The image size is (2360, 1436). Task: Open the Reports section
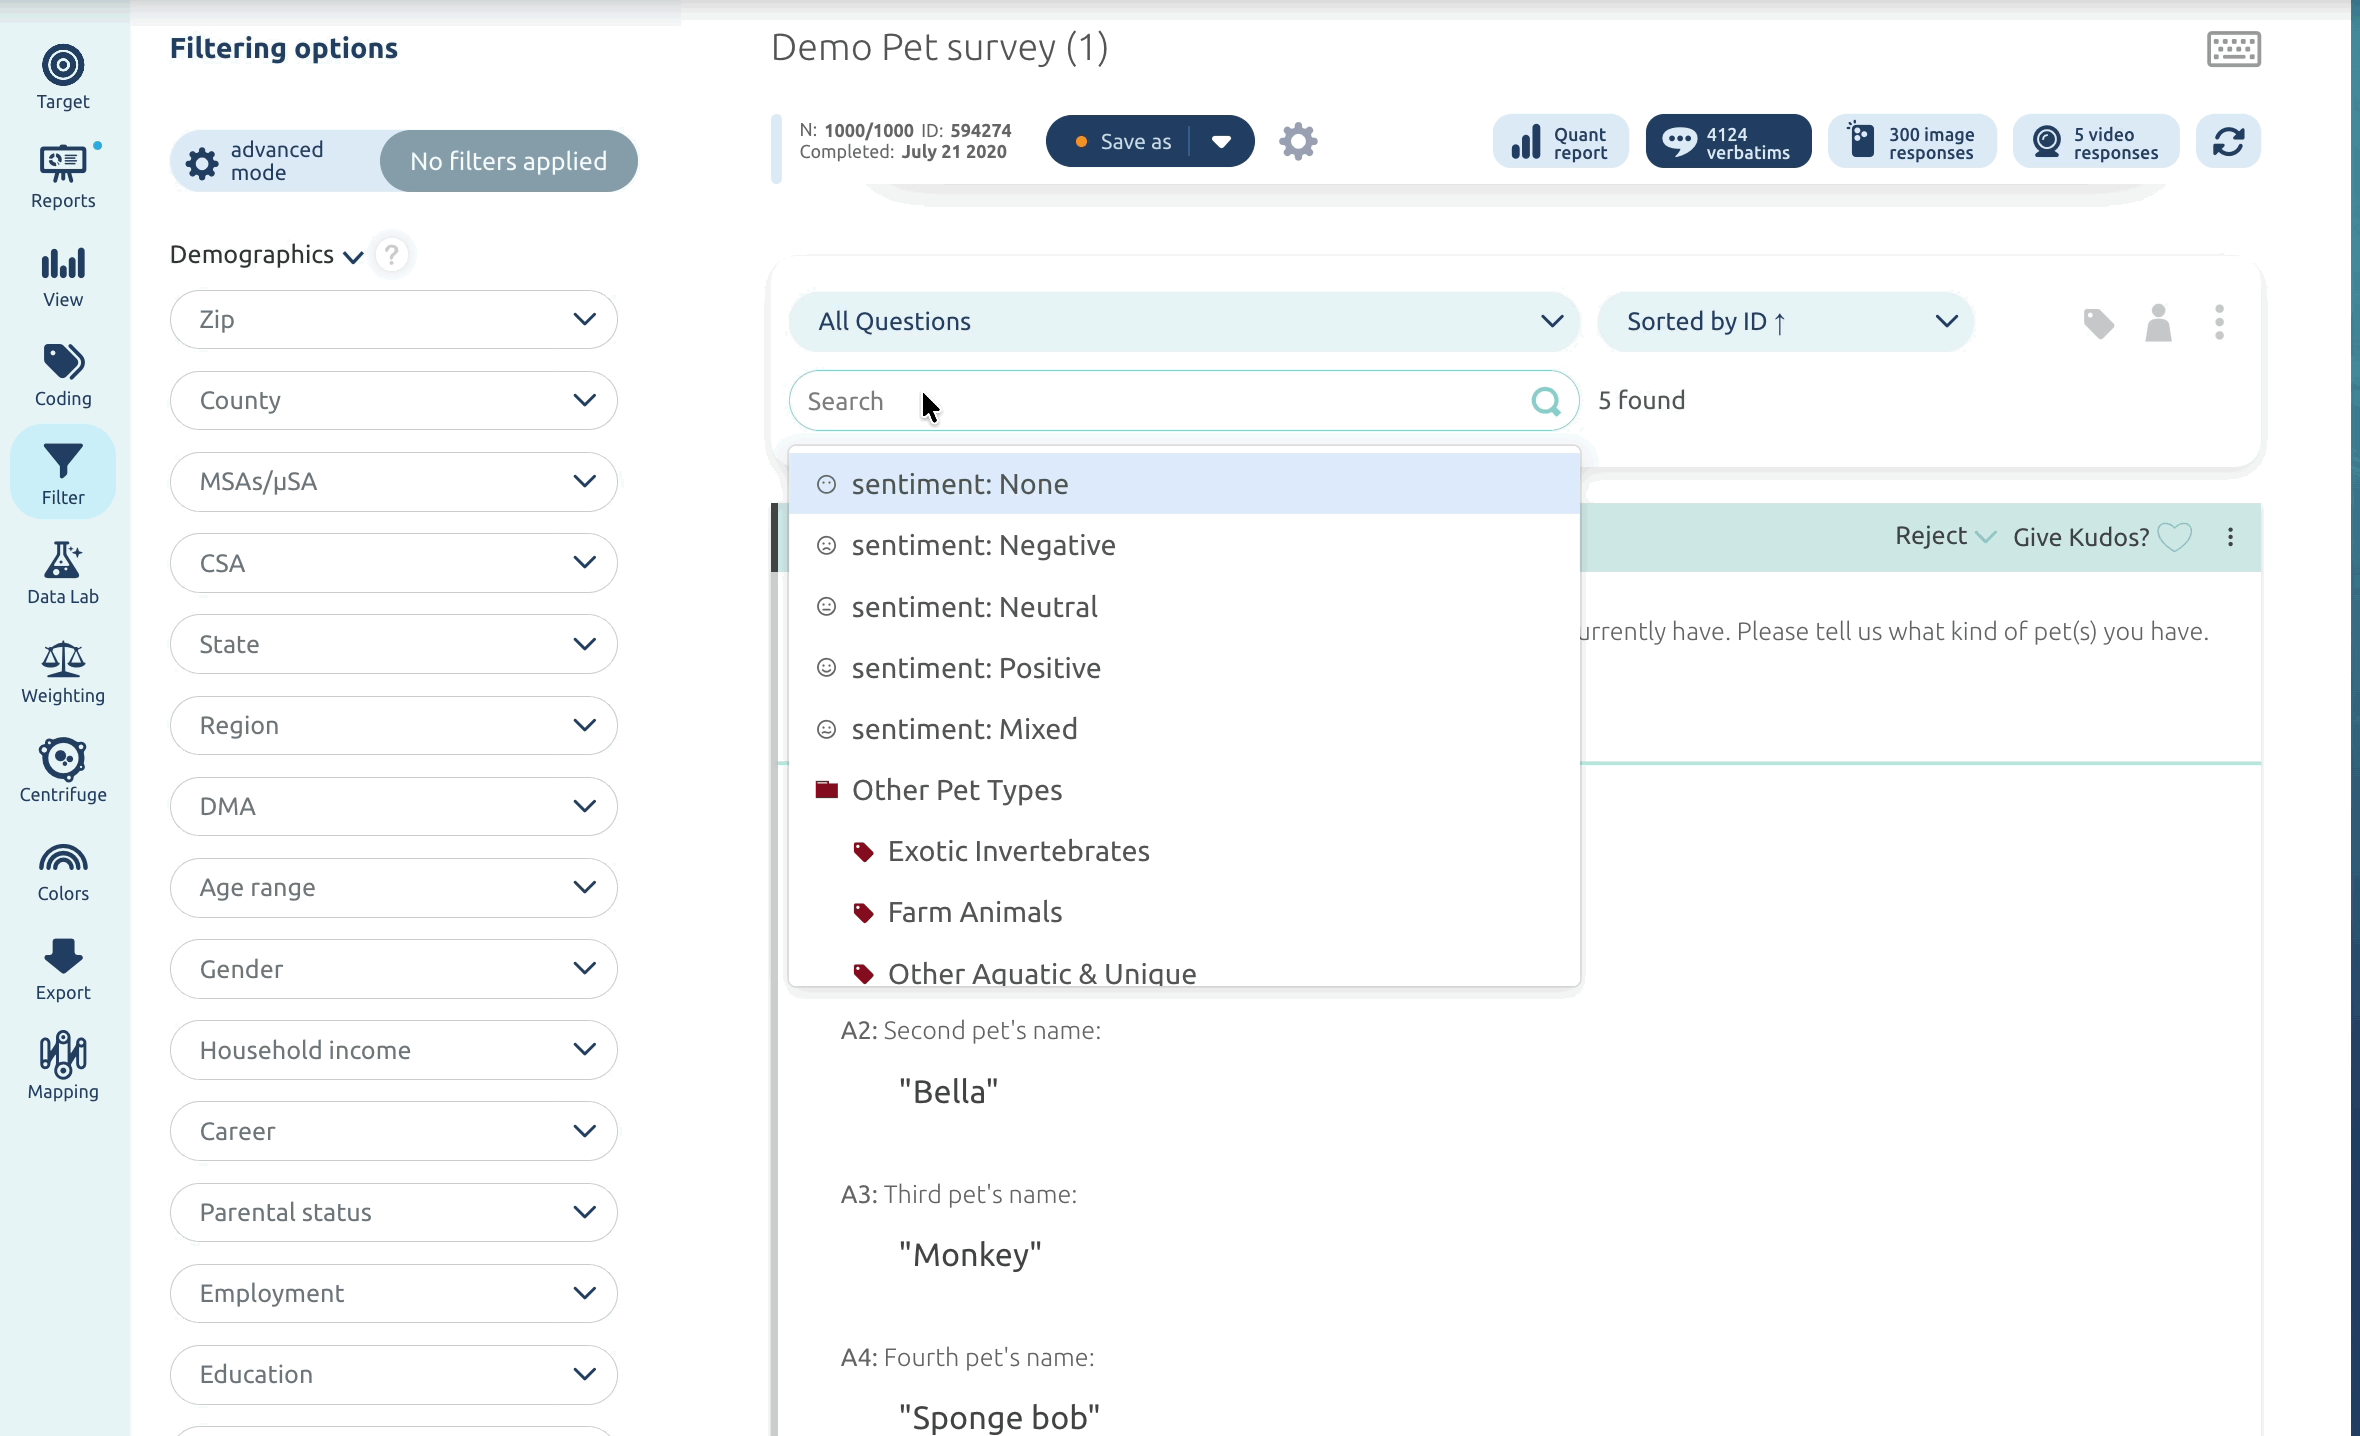click(x=63, y=177)
